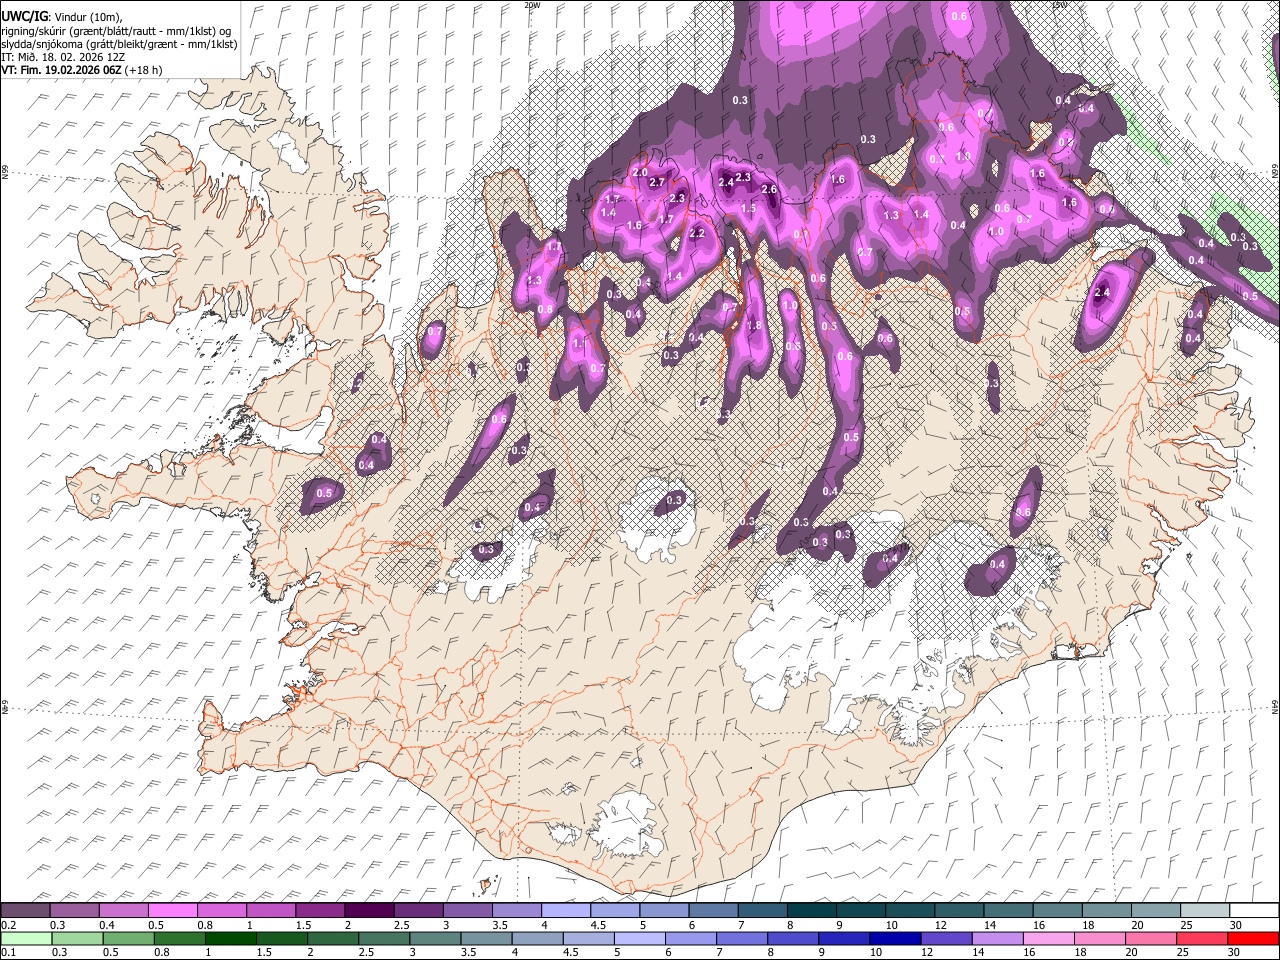Select the violet rain scale swatch at 12
The height and width of the screenshot is (960, 1280).
click(x=946, y=938)
